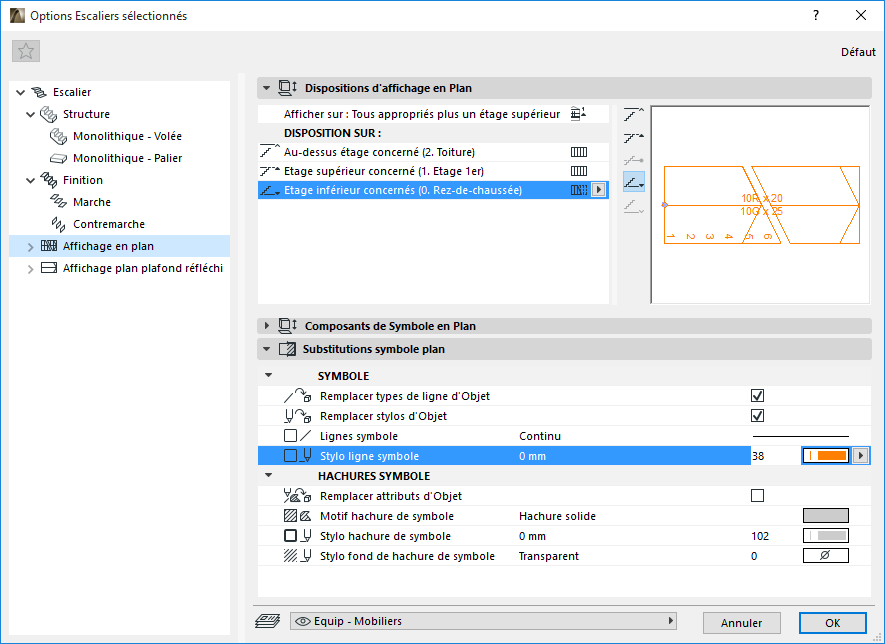Open the Finition page
The height and width of the screenshot is (644, 885).
pos(82,180)
